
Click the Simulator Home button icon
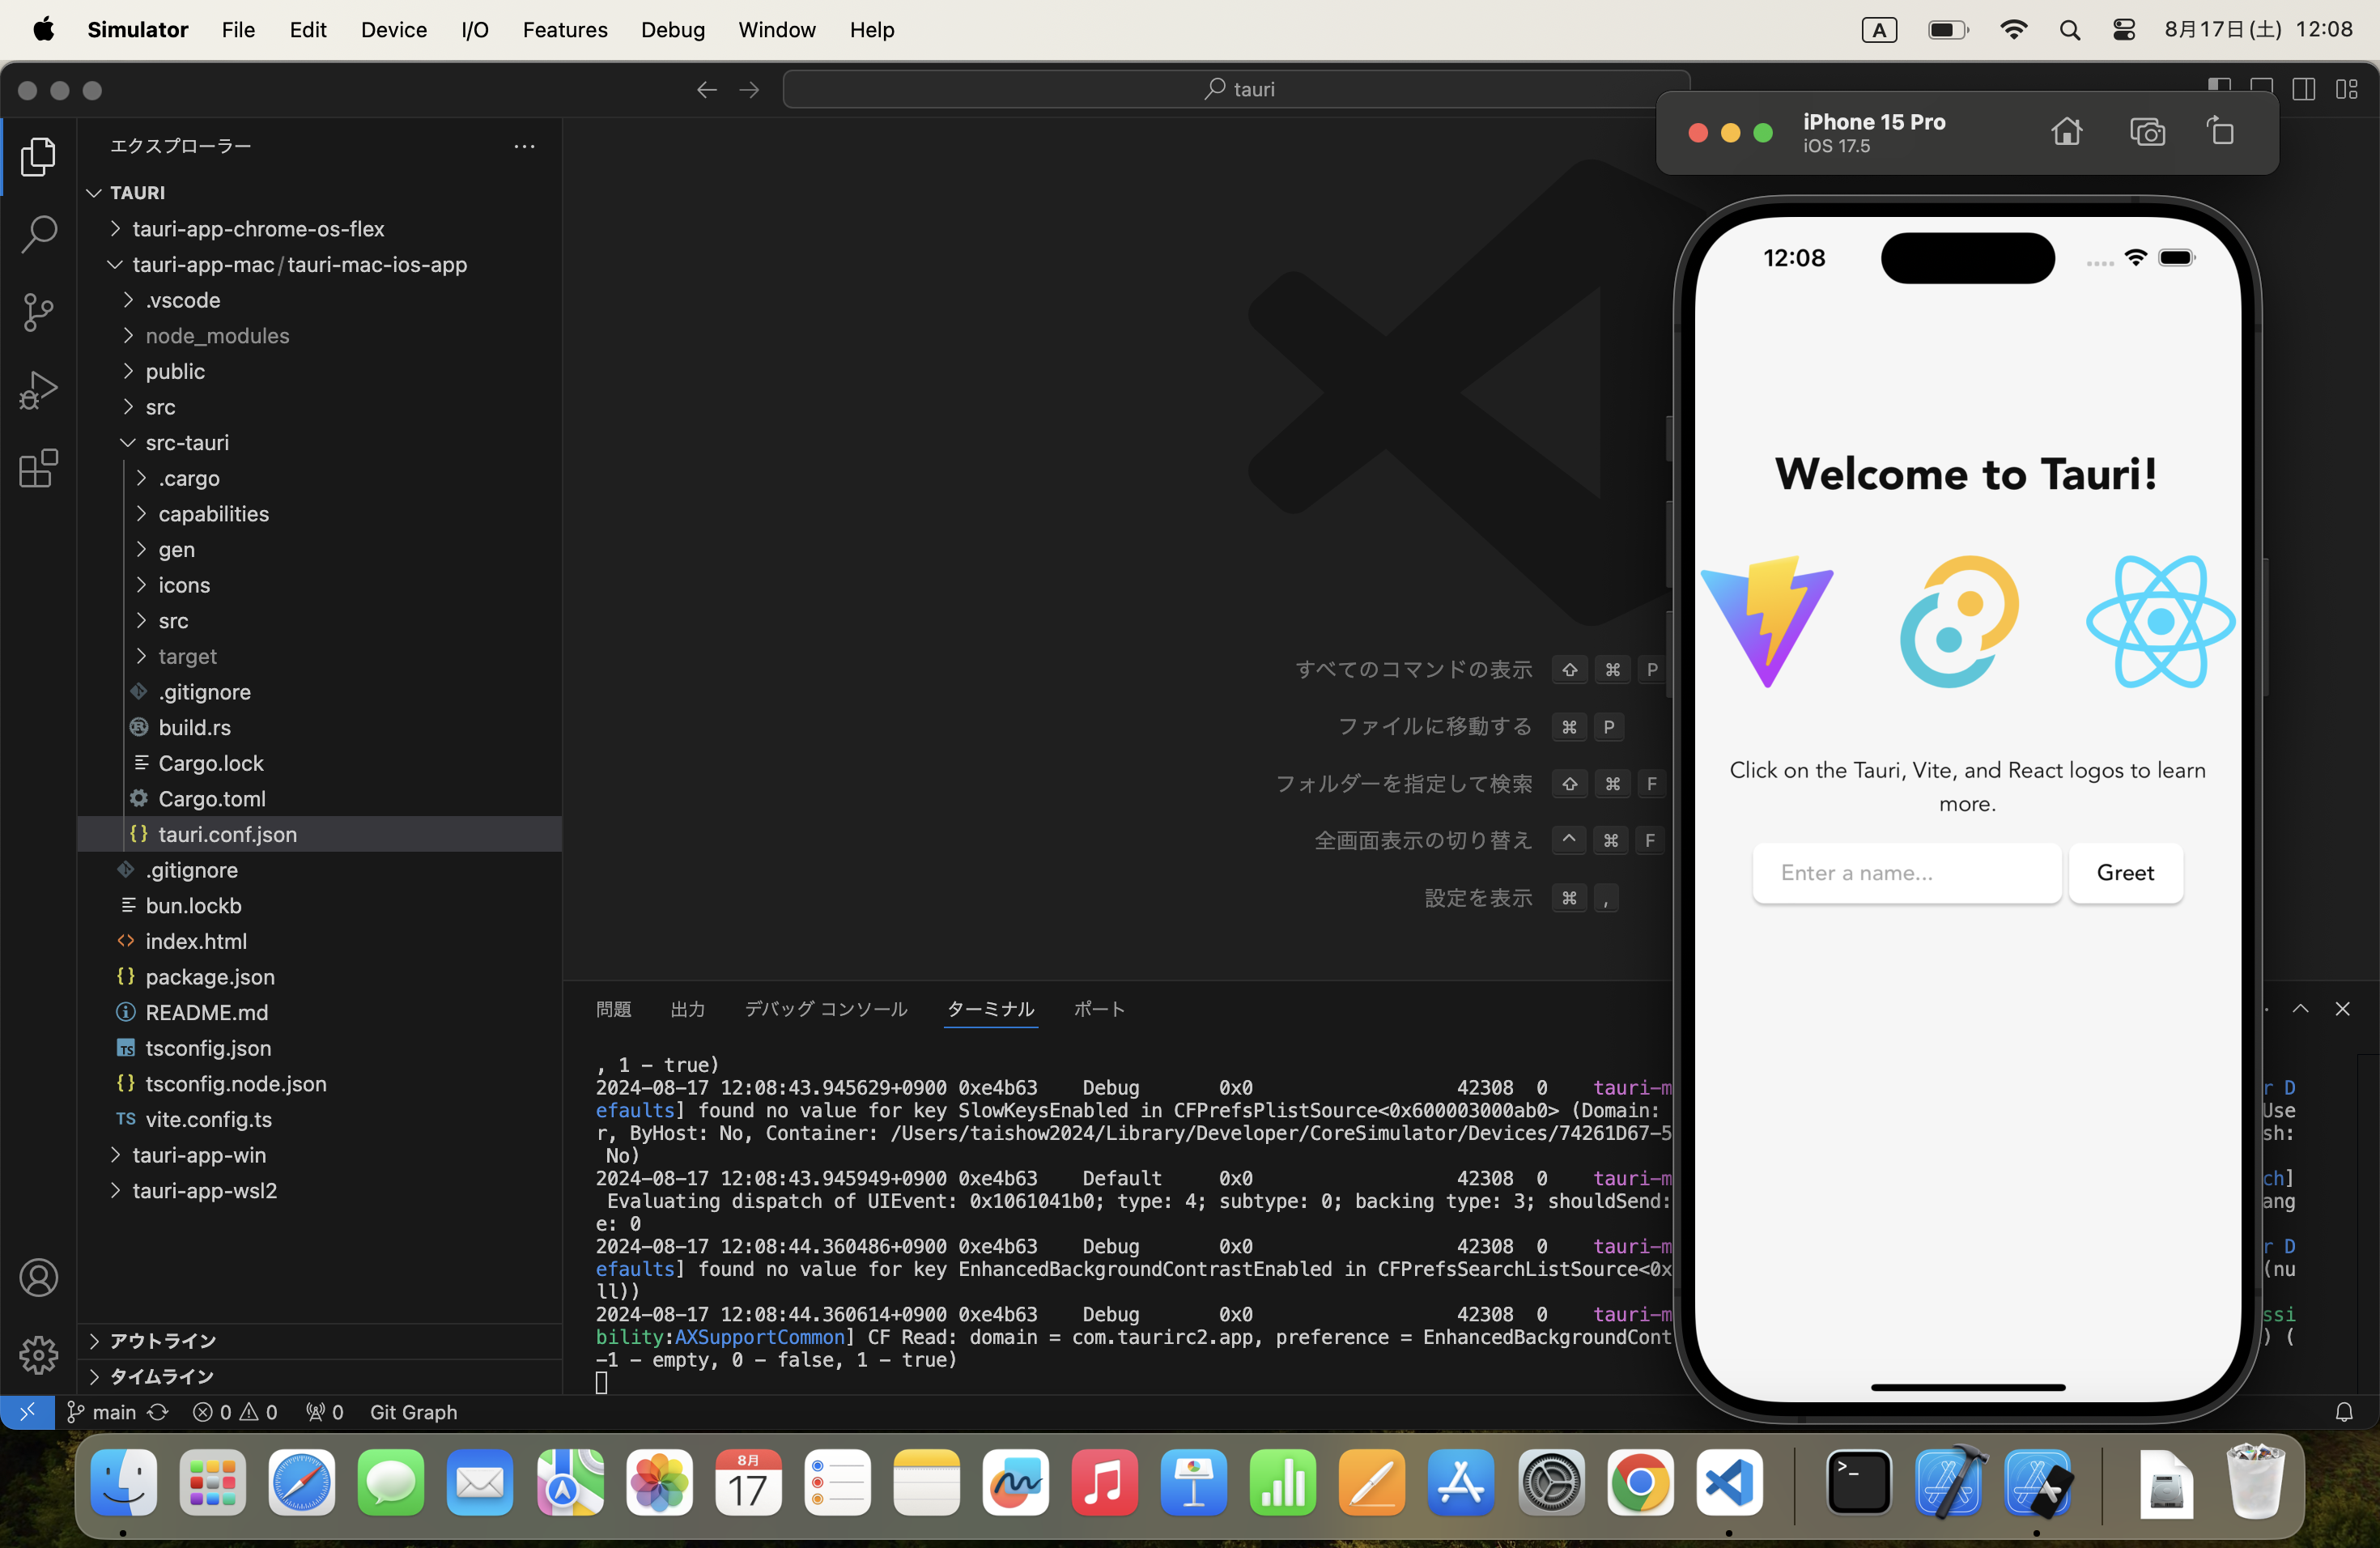coord(2066,132)
